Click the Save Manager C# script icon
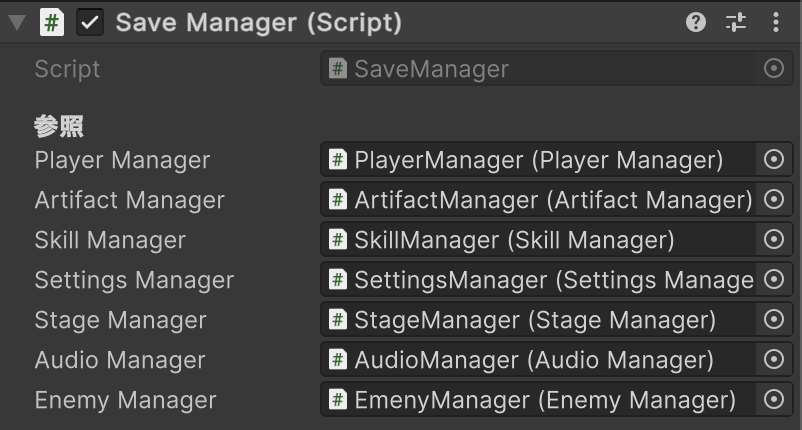Image resolution: width=802 pixels, height=430 pixels. (52, 22)
